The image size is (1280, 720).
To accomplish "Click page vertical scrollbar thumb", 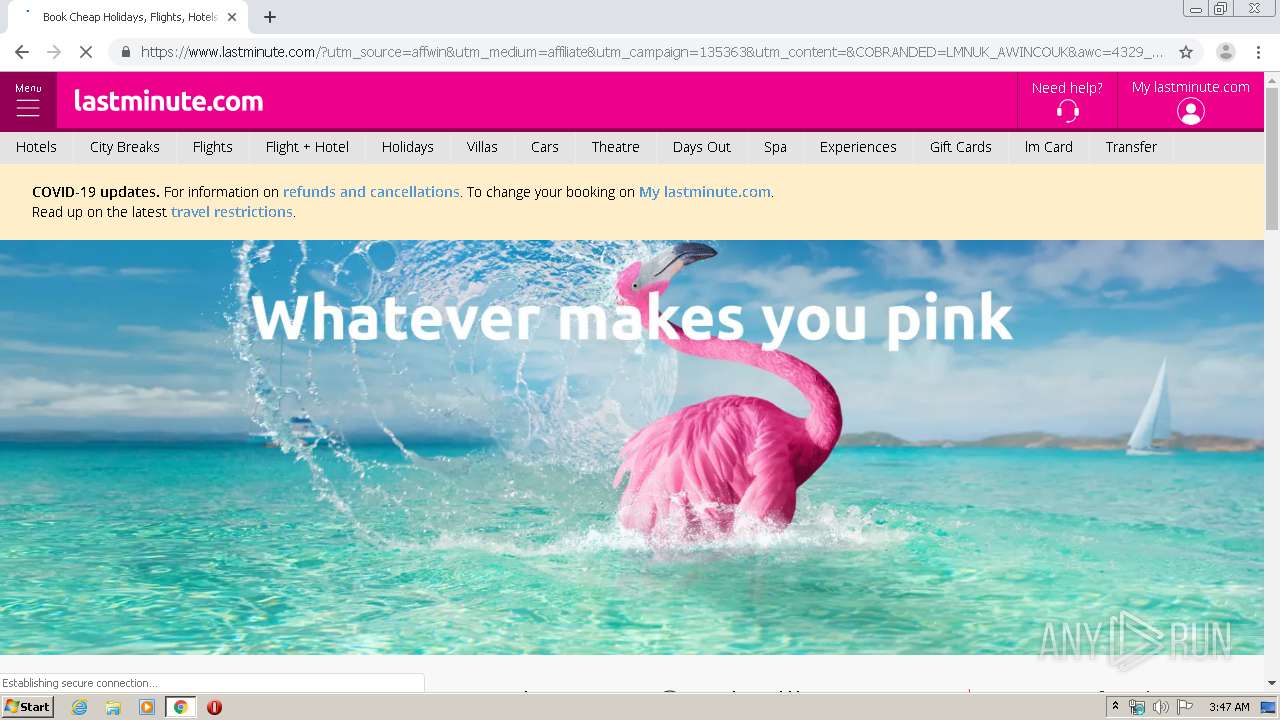I will 1272,158.
